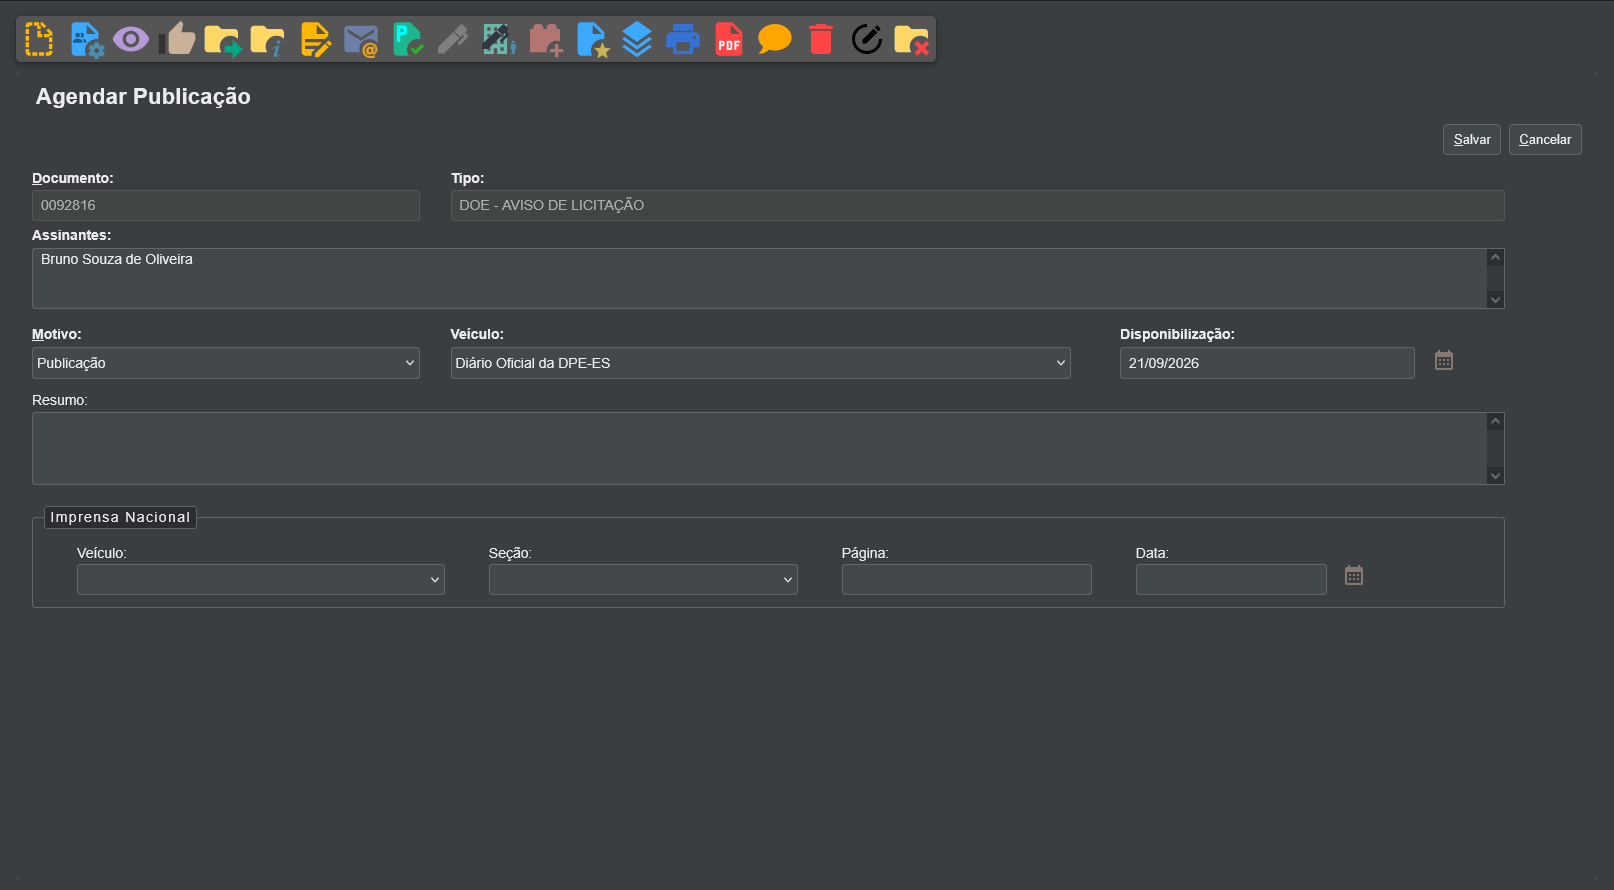Image resolution: width=1614 pixels, height=890 pixels.
Task: Click the folder with red X icon
Action: click(911, 39)
